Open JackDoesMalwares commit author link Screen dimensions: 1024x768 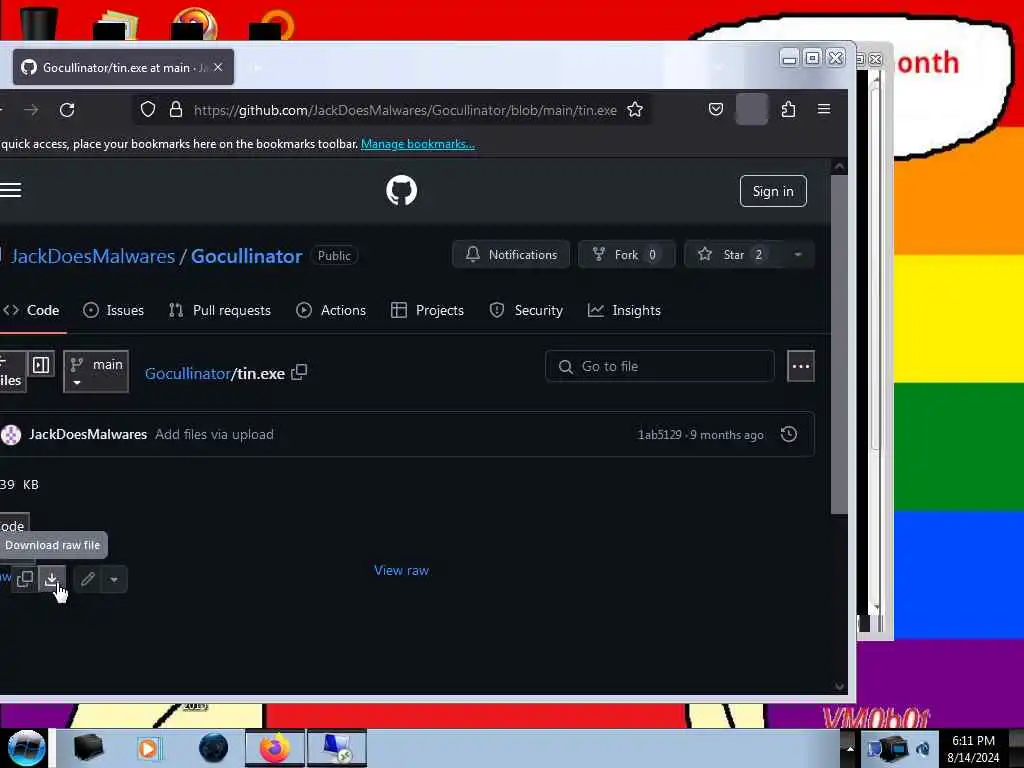[x=88, y=434]
